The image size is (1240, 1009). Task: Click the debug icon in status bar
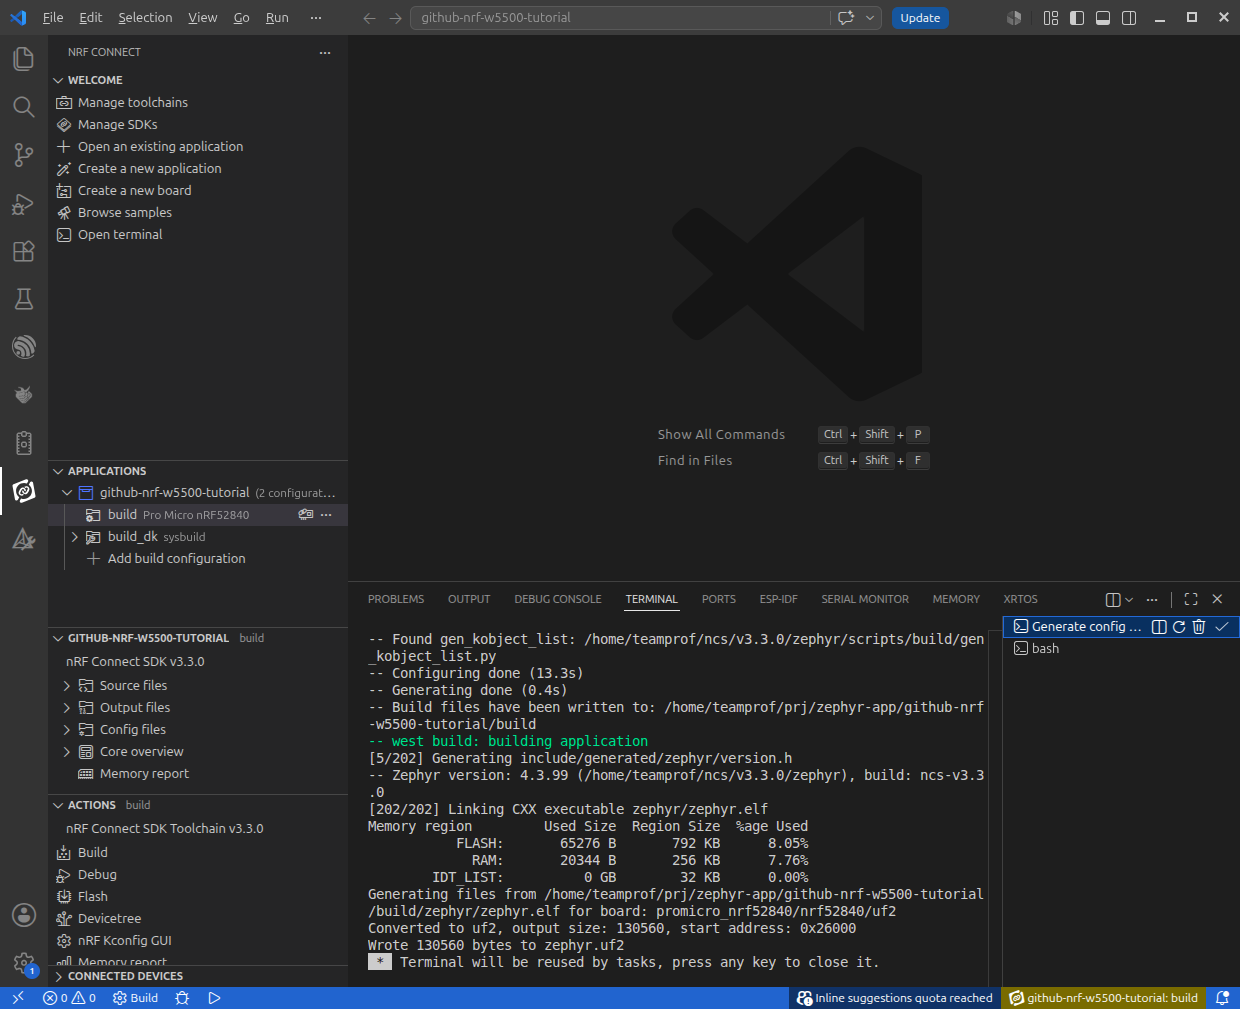[x=182, y=998]
